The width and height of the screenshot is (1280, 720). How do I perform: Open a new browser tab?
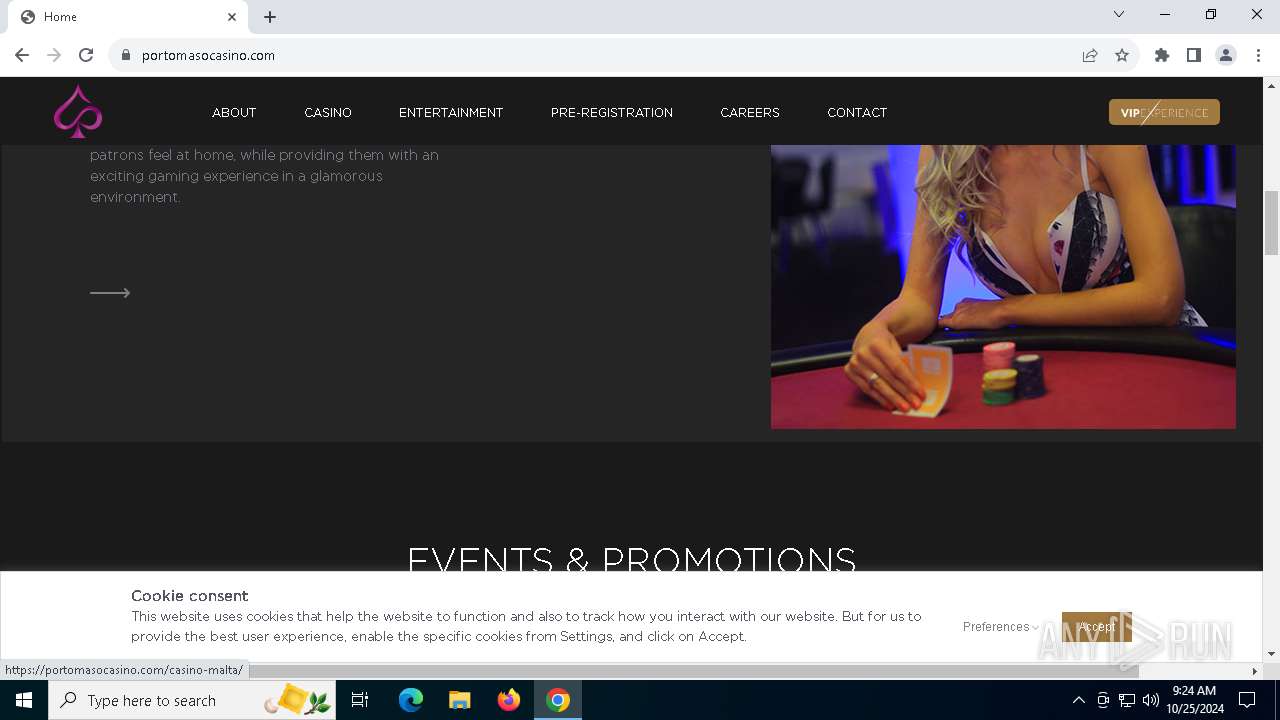[x=270, y=17]
